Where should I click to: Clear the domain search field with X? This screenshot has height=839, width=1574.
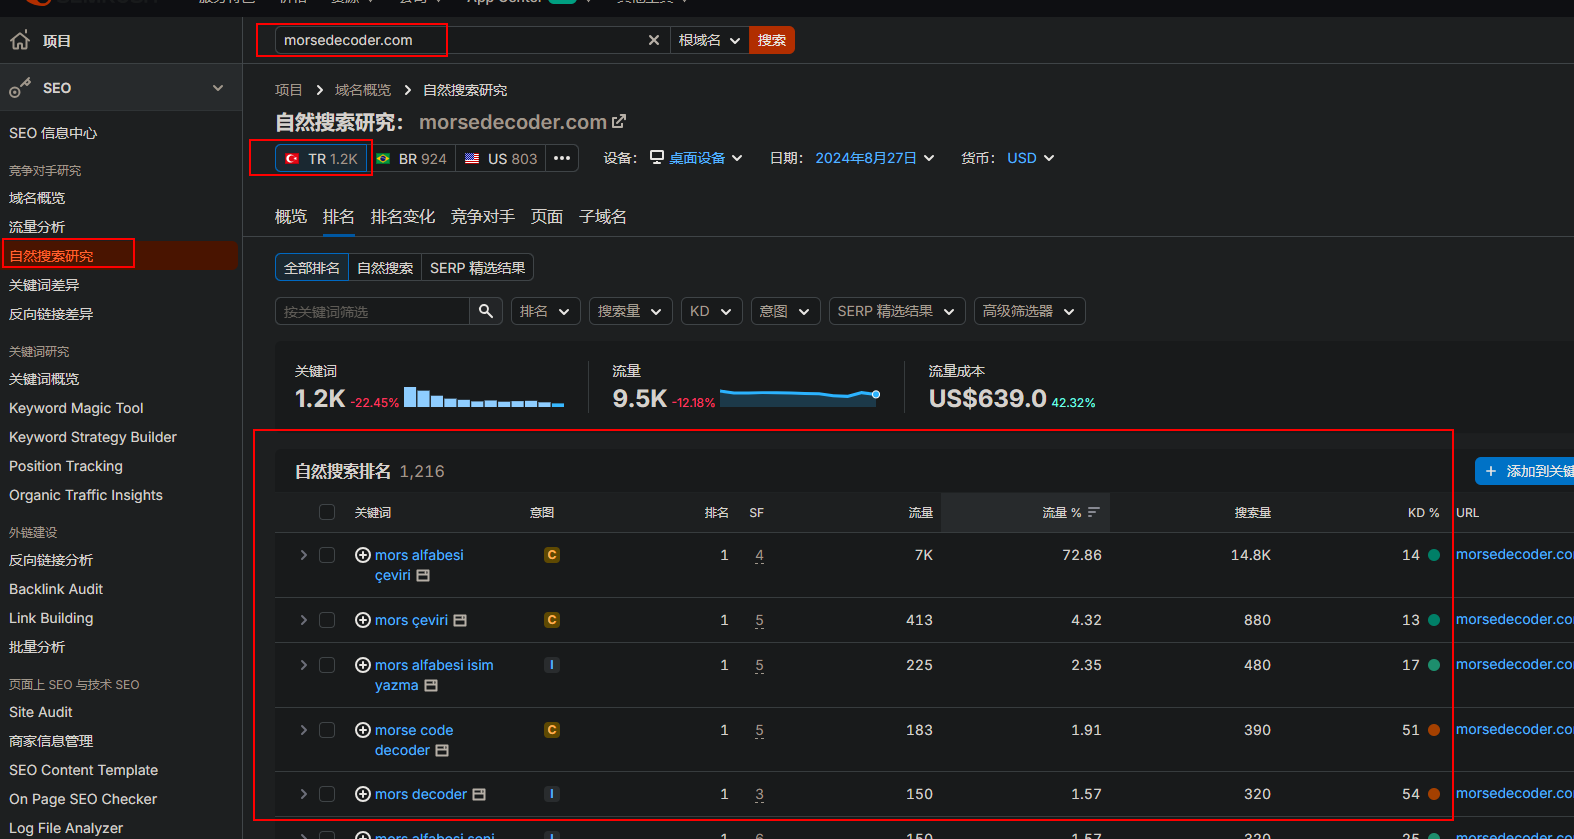click(654, 40)
